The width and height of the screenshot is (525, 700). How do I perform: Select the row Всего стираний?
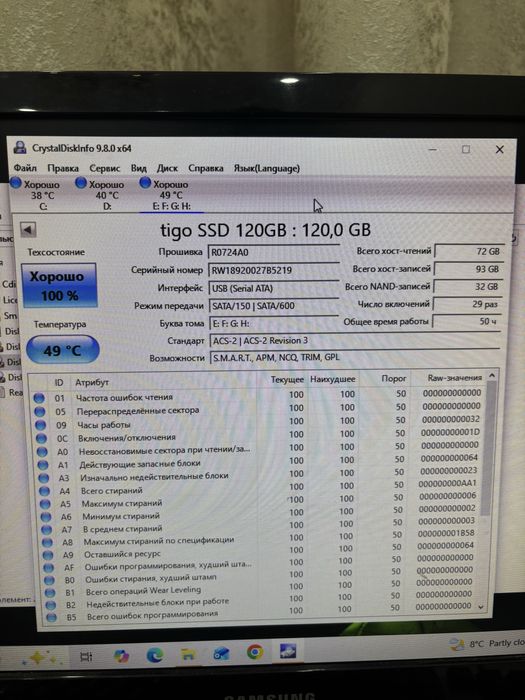coord(258,488)
